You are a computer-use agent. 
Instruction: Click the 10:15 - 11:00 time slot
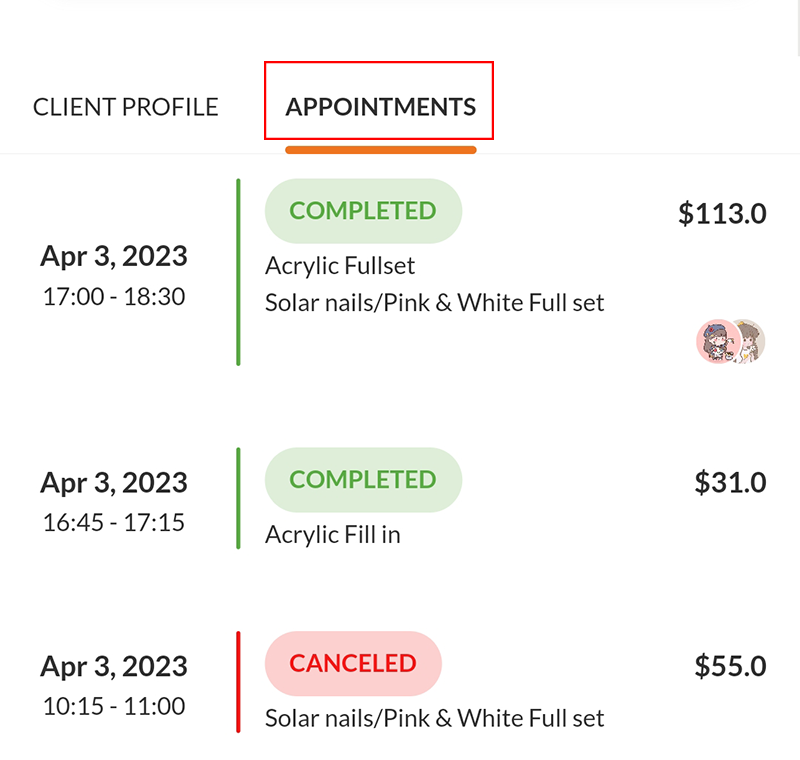113,705
